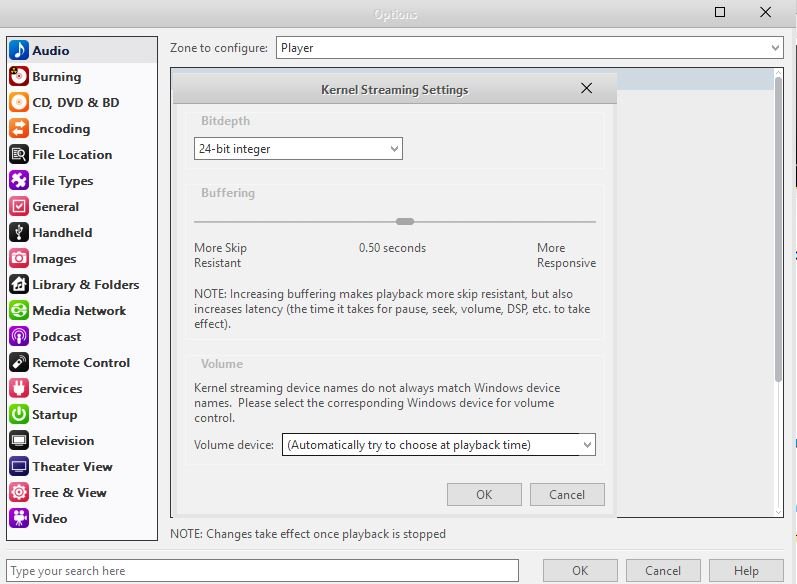The image size is (797, 584).
Task: Open File Location via its icon
Action: tap(18, 155)
